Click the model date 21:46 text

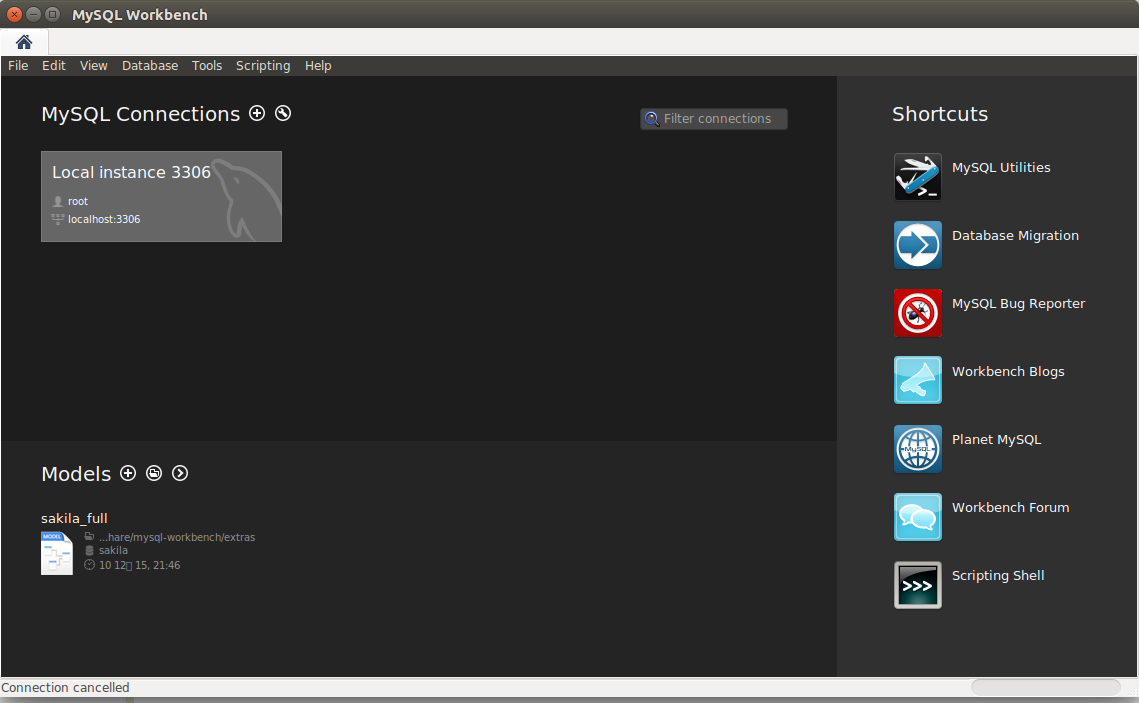(139, 565)
